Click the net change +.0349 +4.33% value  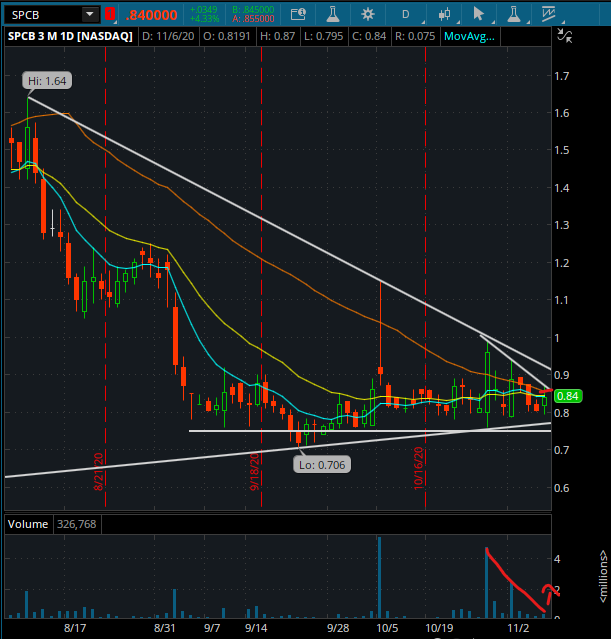click(x=204, y=14)
